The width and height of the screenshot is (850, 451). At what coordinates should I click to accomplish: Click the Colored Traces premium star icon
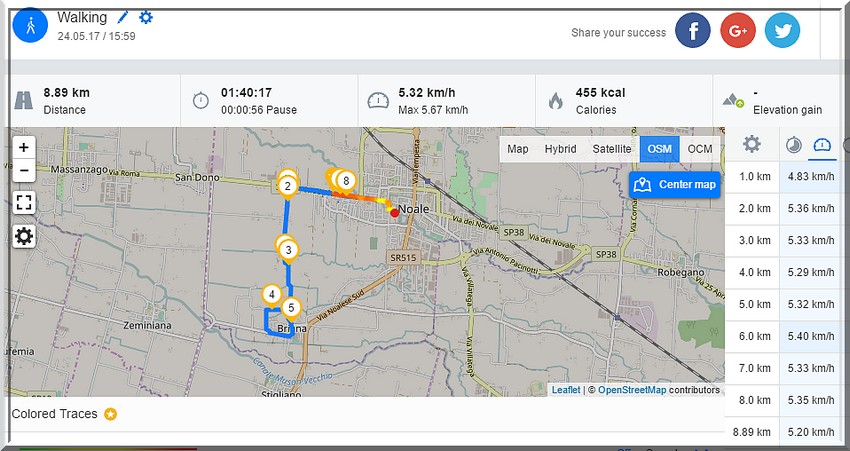click(111, 414)
